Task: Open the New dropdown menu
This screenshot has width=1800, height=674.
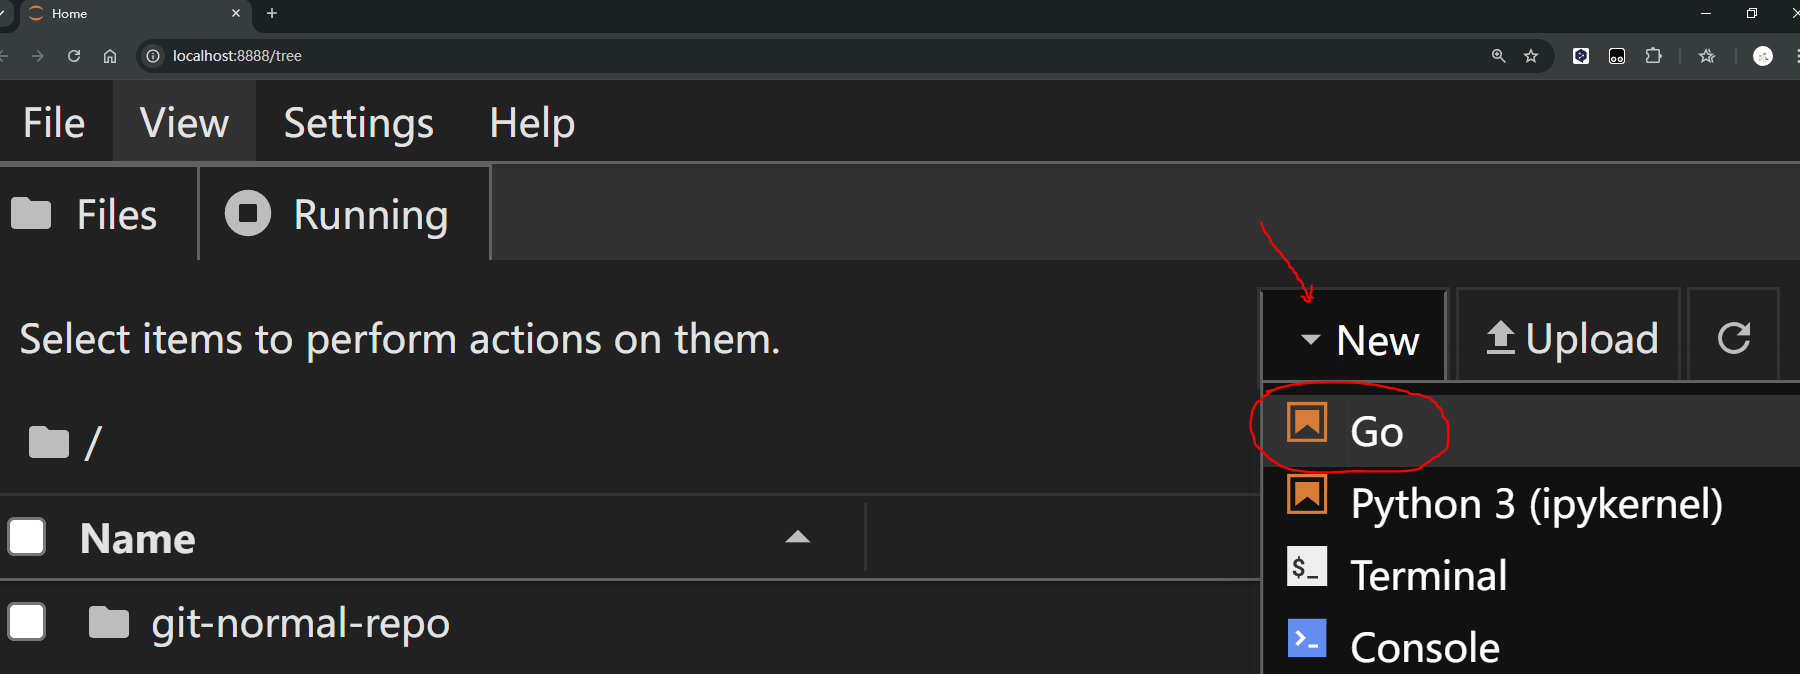Action: (x=1352, y=338)
